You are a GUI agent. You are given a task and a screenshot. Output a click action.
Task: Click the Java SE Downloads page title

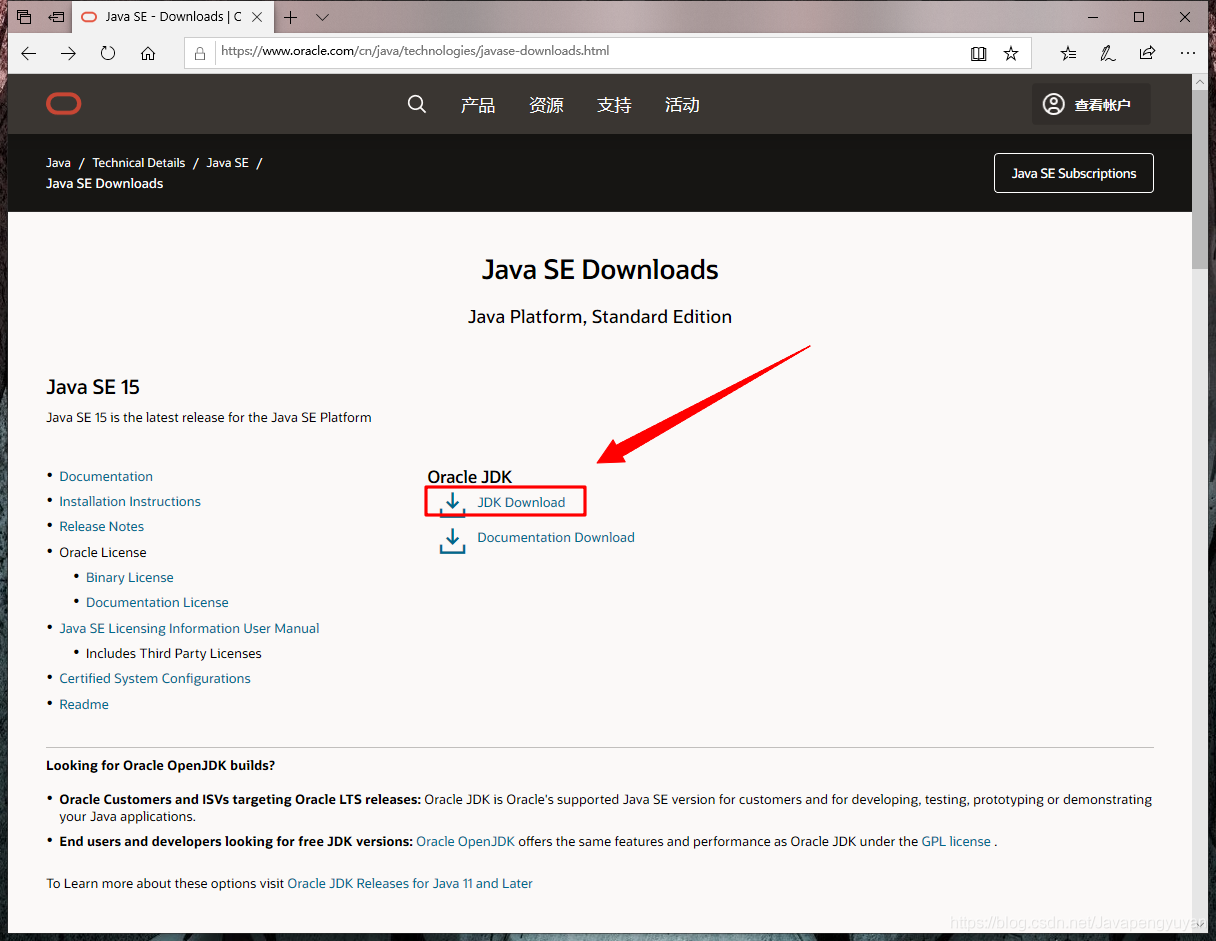600,270
